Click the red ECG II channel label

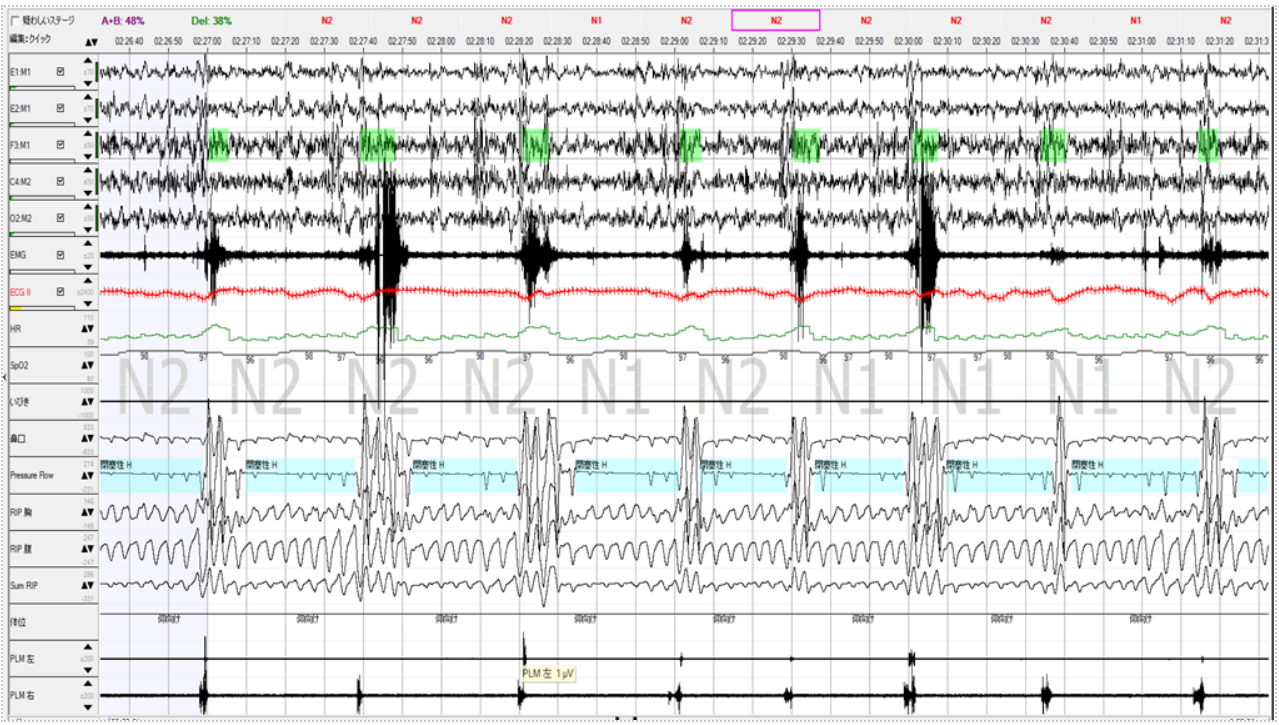click(22, 291)
